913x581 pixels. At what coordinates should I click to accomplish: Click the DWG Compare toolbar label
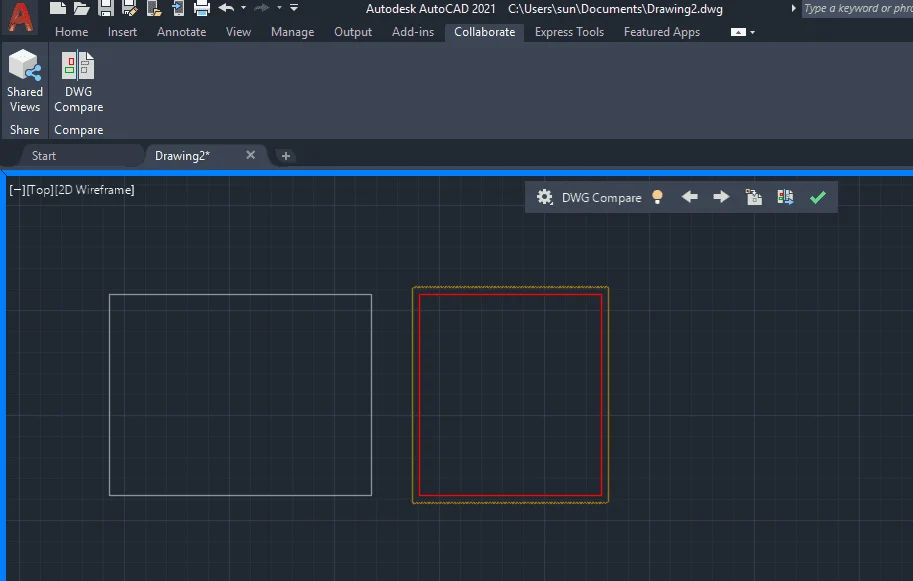[x=601, y=198]
